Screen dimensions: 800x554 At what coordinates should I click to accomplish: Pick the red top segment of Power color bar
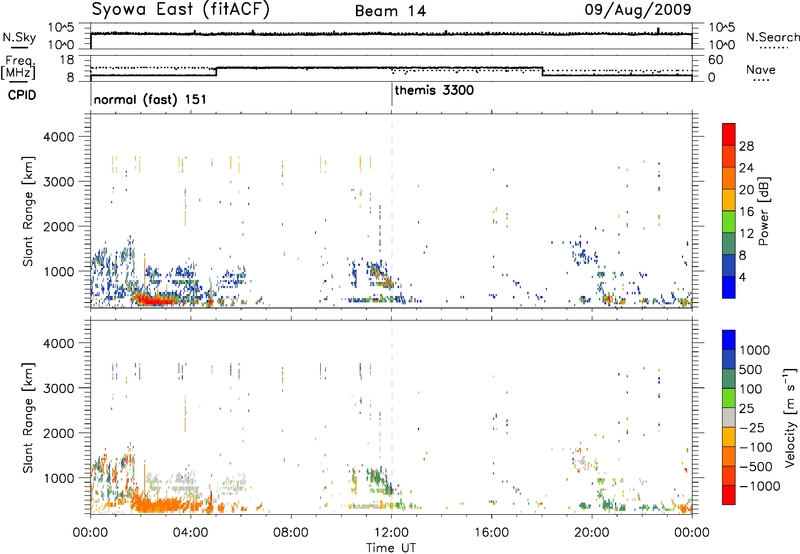[x=729, y=134]
